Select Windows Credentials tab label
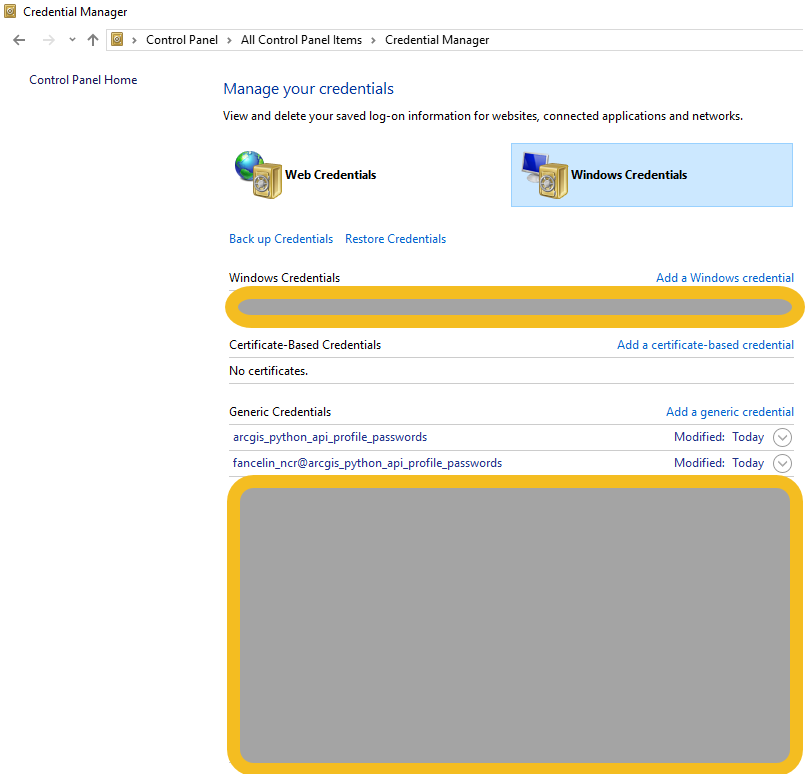 click(x=629, y=175)
